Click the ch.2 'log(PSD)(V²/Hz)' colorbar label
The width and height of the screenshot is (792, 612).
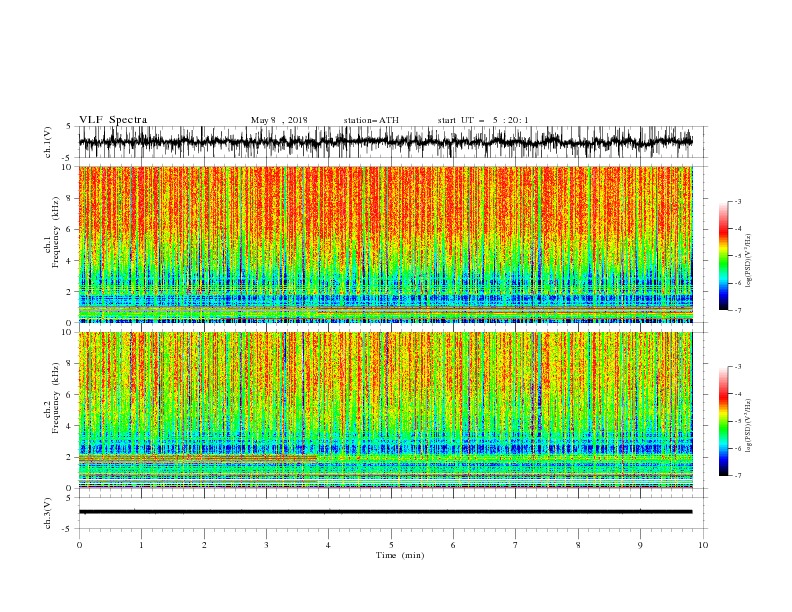pyautogui.click(x=748, y=425)
